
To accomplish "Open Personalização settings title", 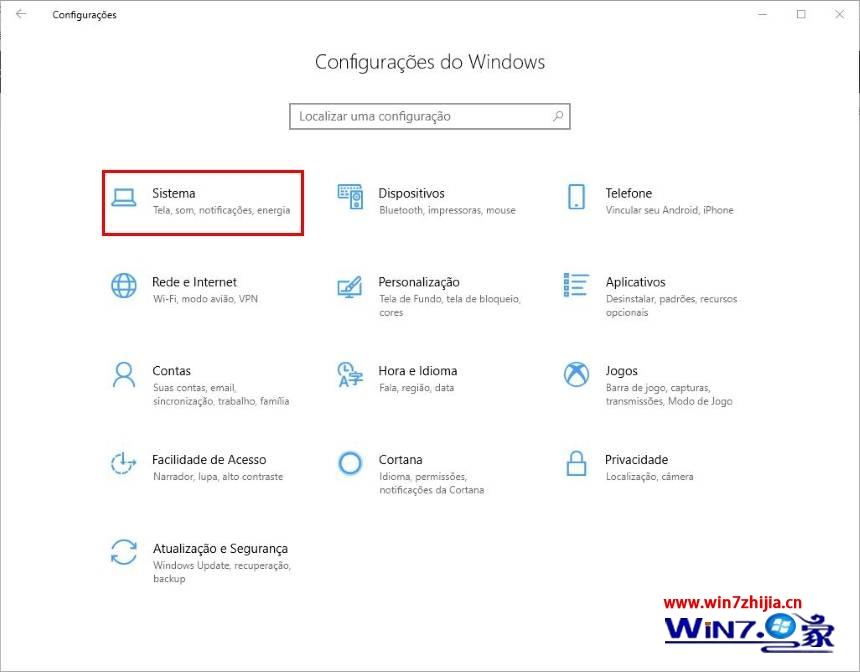I will tap(419, 283).
